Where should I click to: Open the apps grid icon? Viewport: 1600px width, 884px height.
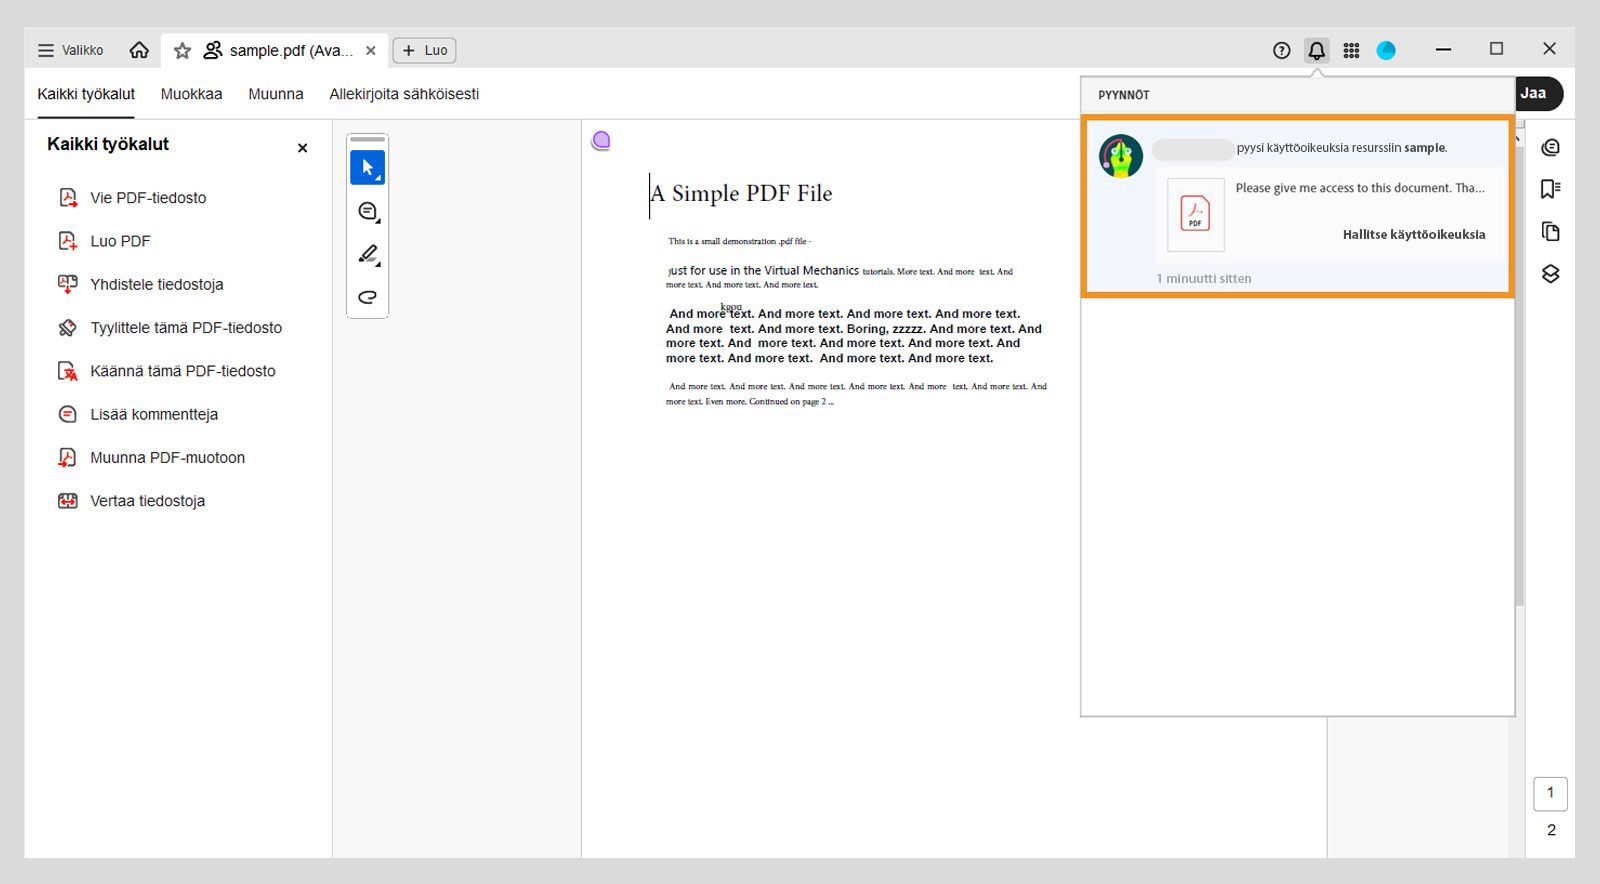point(1351,50)
